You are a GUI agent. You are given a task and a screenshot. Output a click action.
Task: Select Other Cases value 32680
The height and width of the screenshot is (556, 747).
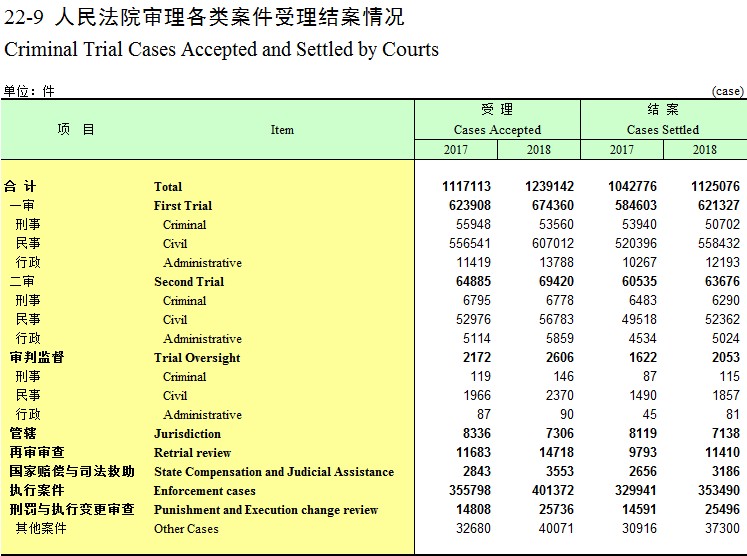473,528
